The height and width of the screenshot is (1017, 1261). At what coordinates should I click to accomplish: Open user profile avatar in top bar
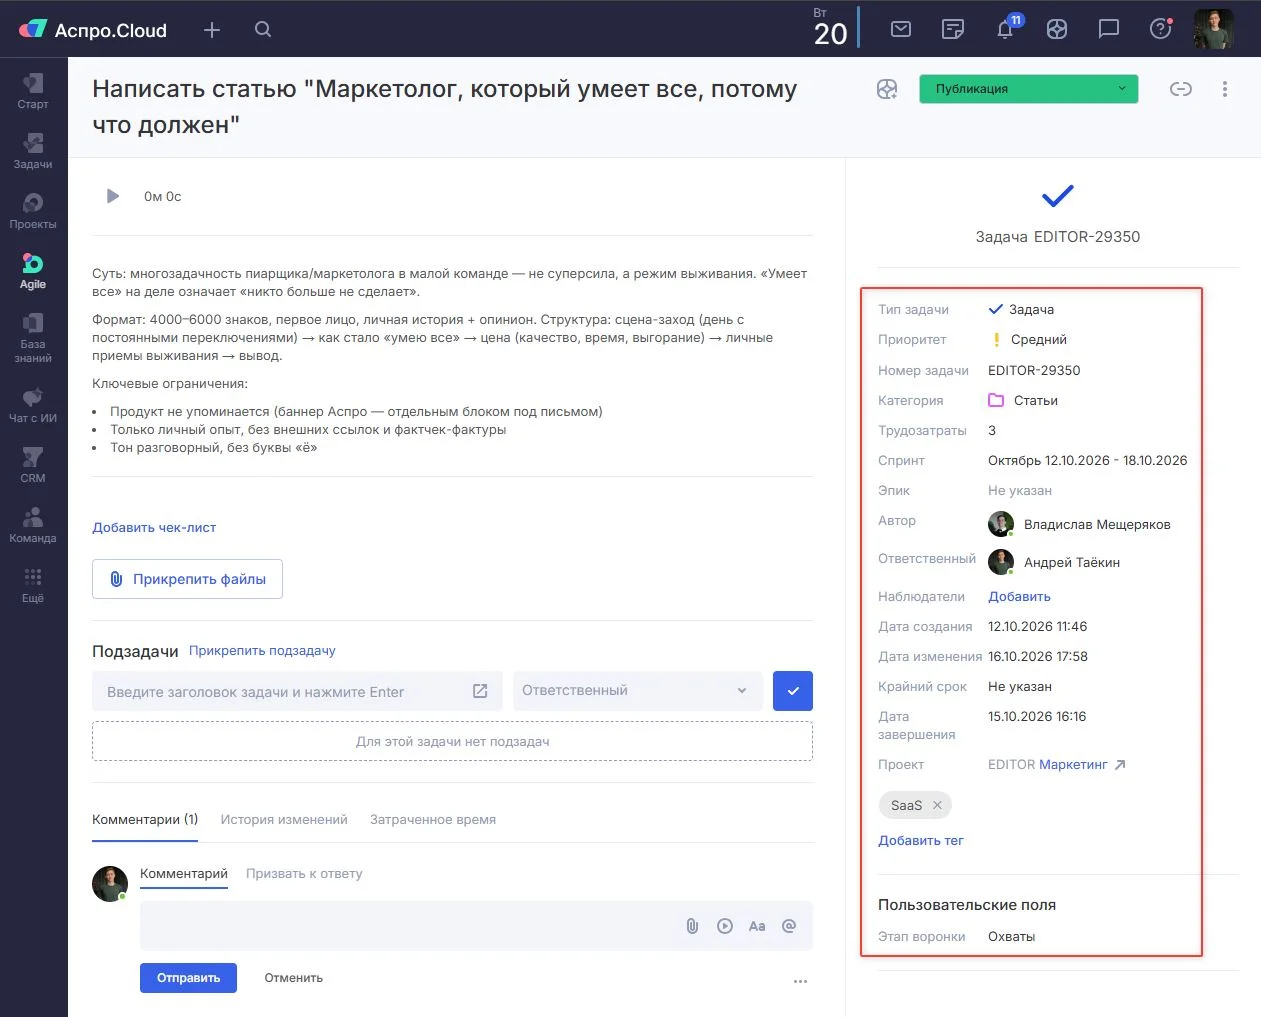click(x=1214, y=29)
